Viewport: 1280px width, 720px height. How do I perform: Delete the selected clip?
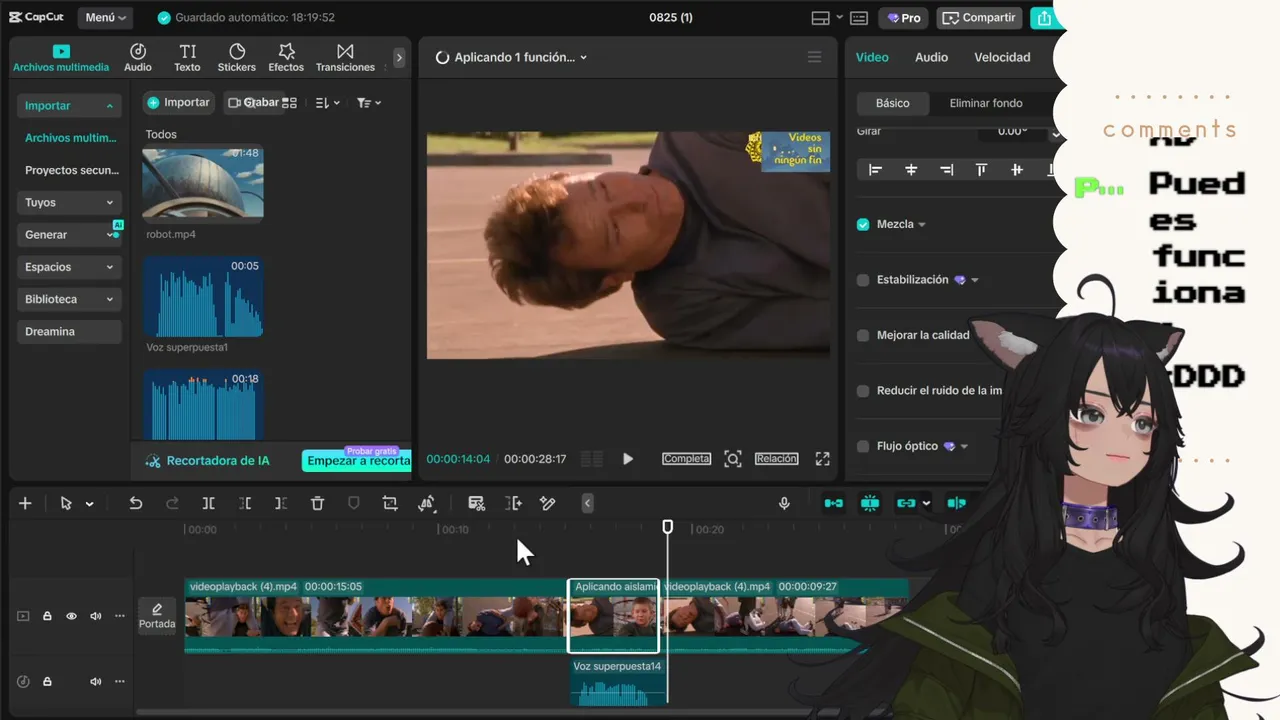tap(317, 503)
